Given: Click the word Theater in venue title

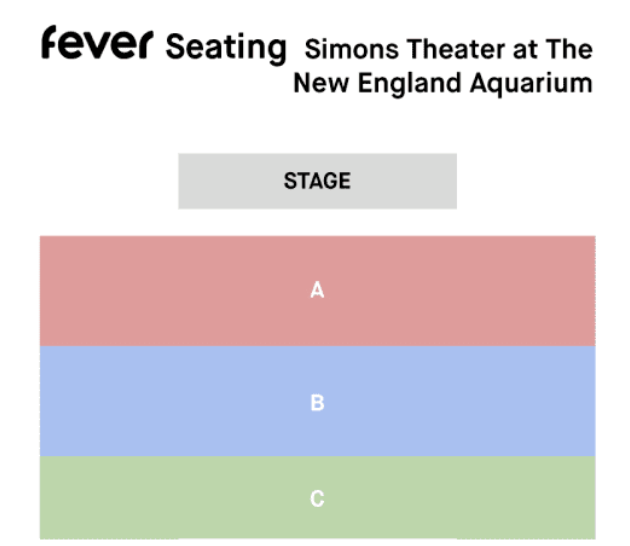Looking at the screenshot, I should click(456, 49).
